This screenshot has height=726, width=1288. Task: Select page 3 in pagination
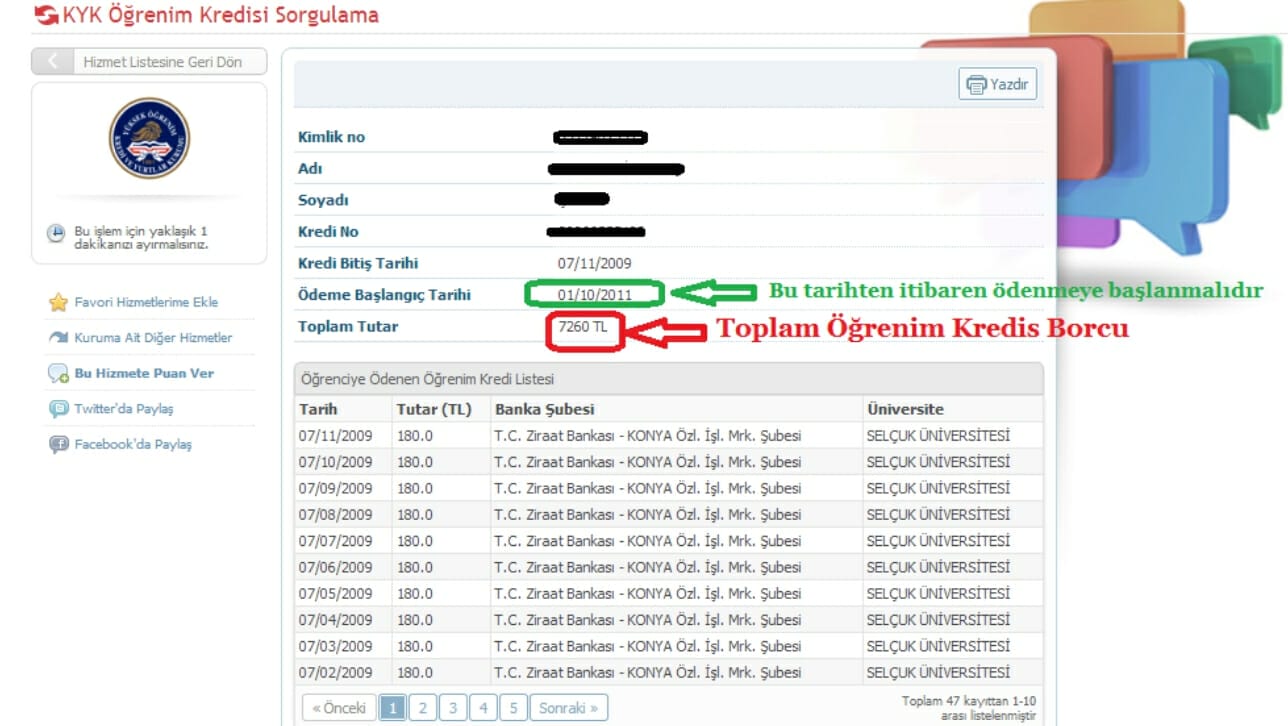tap(452, 708)
